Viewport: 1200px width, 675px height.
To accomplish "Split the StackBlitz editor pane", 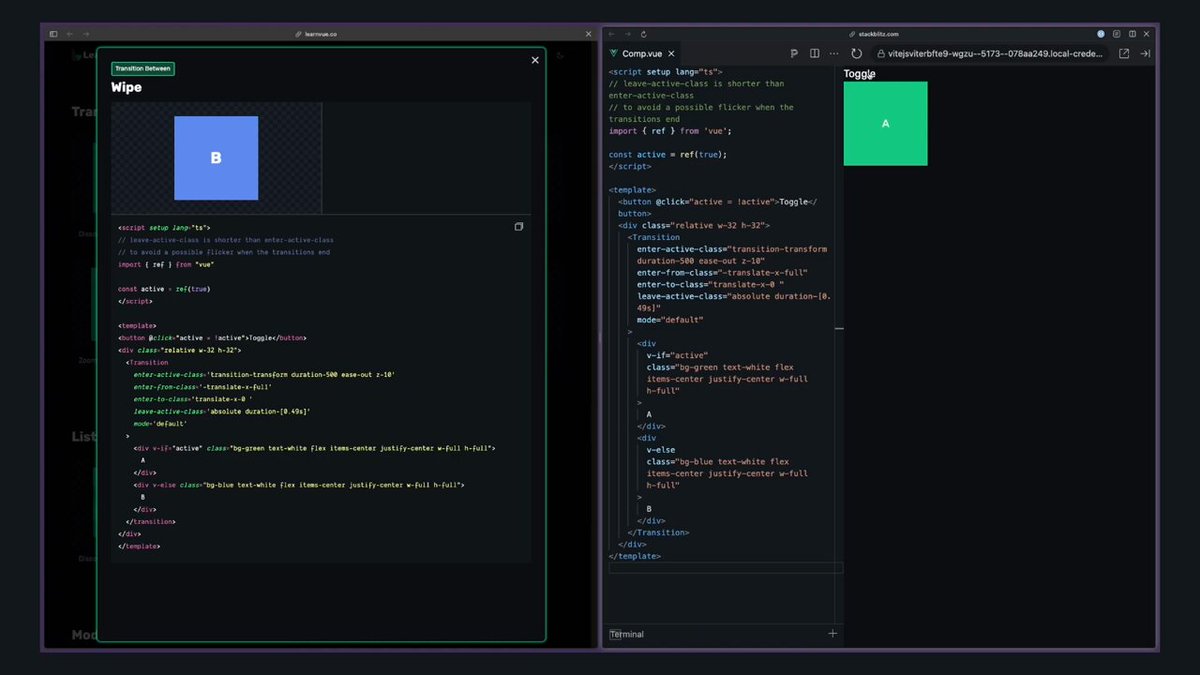I will tap(814, 53).
